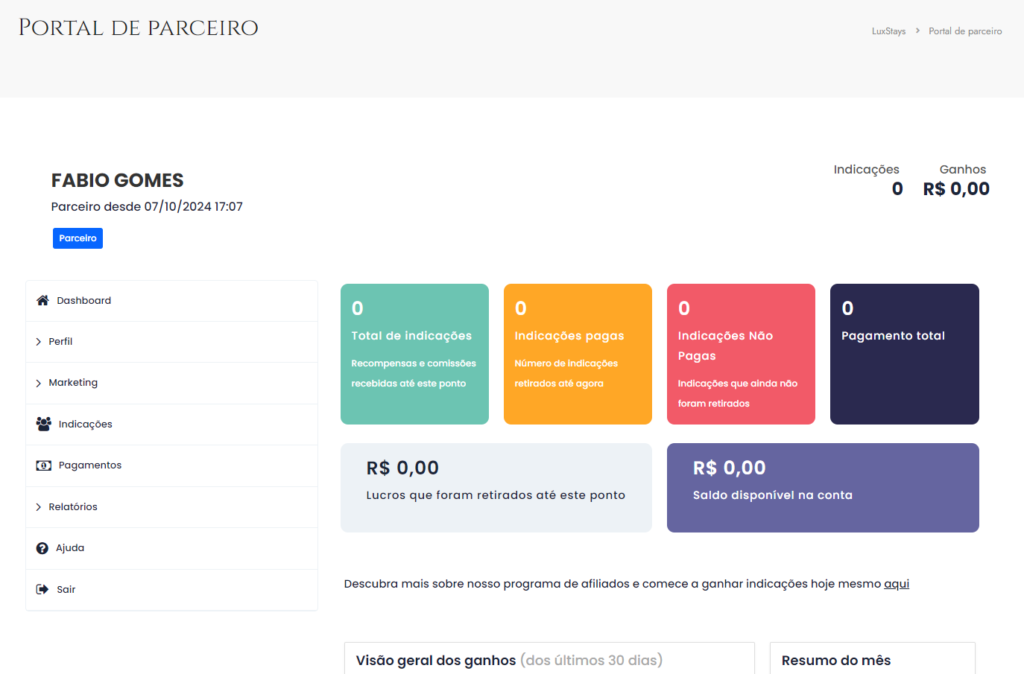The height and width of the screenshot is (674, 1024).
Task: Click the Pagamentos money icon
Action: point(44,465)
